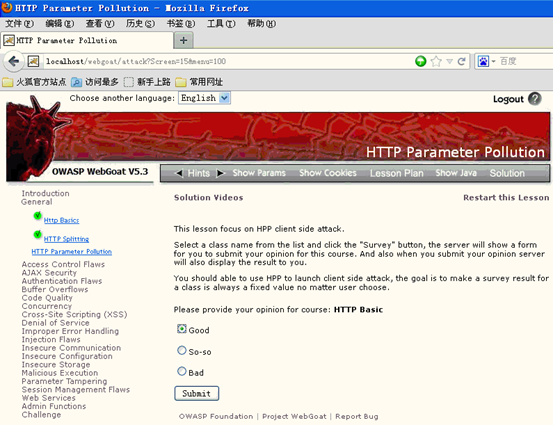This screenshot has height=425, width=553.
Task: Reload the page with the refresh icon
Action: tap(461, 61)
